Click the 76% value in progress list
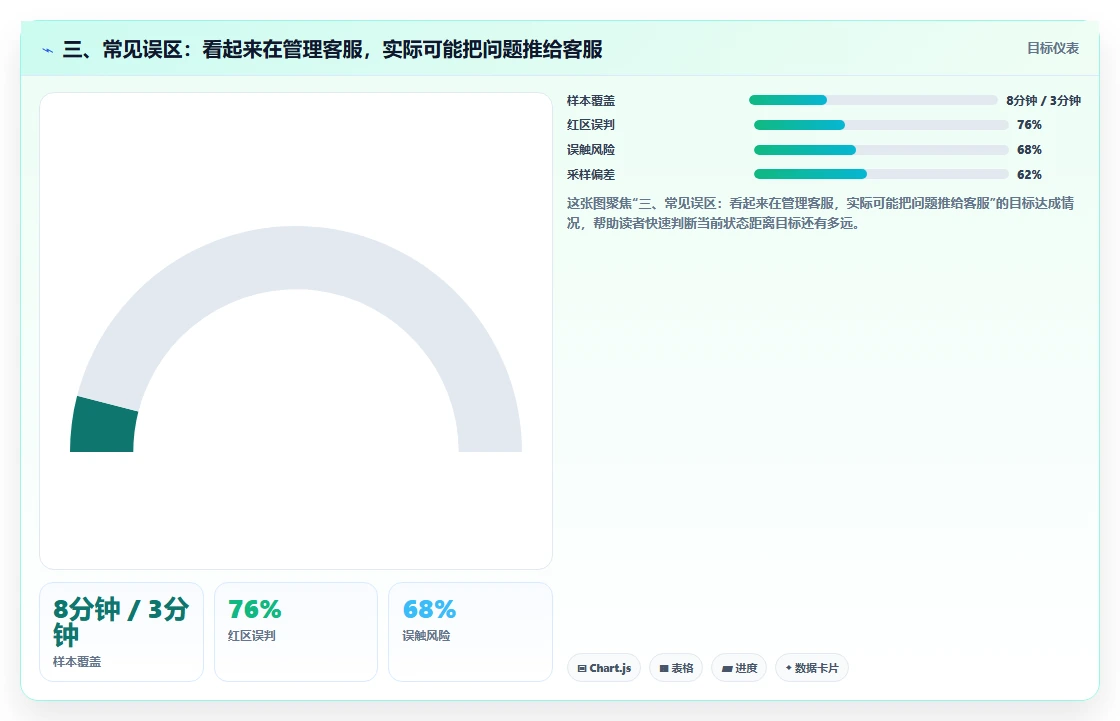 click(1029, 125)
